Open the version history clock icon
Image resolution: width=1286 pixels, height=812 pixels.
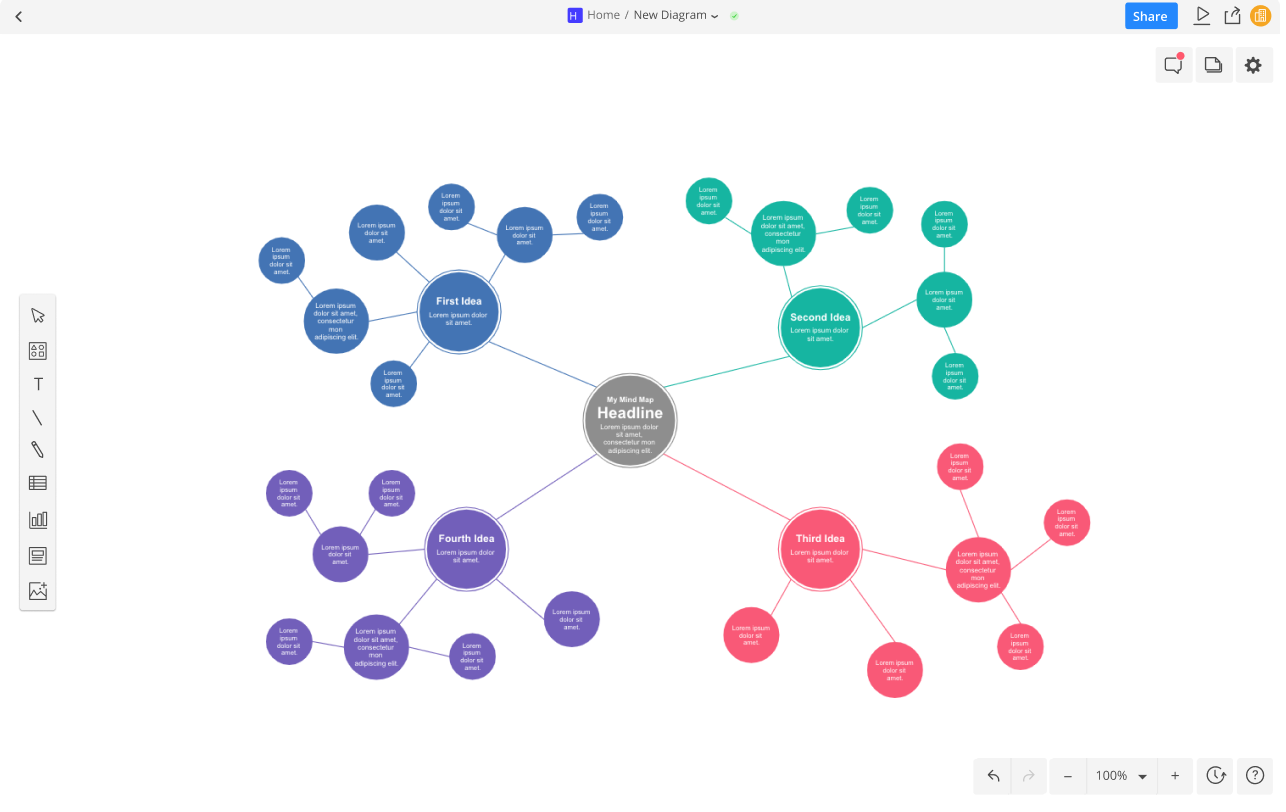point(1215,775)
